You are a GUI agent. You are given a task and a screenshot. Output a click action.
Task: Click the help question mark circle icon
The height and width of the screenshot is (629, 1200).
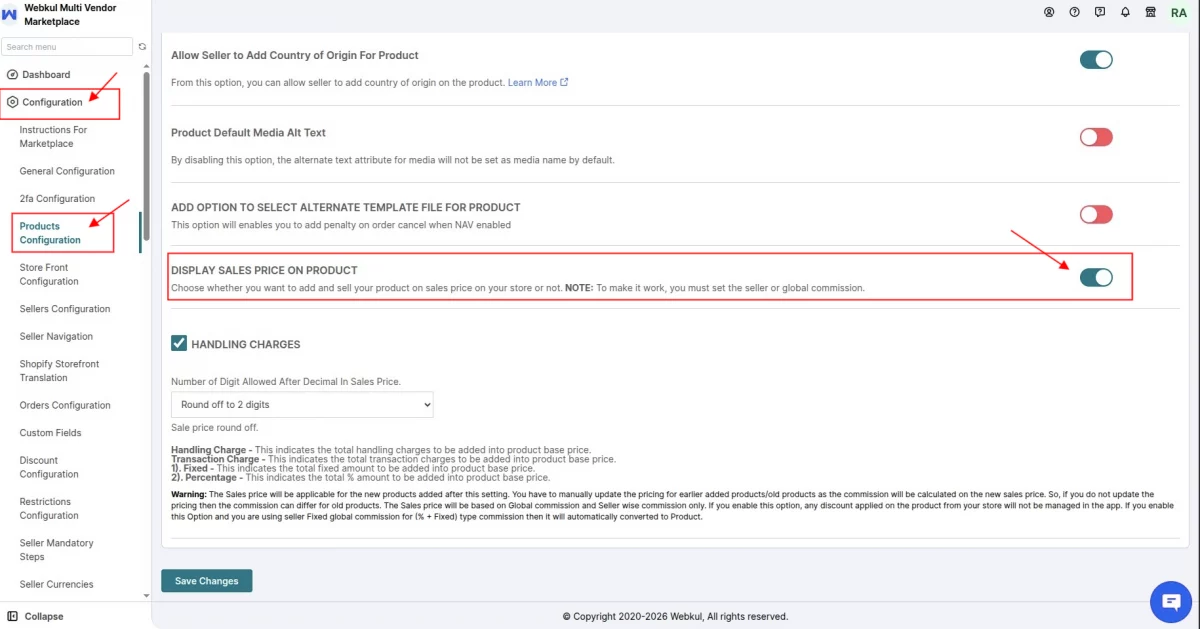tap(1075, 12)
